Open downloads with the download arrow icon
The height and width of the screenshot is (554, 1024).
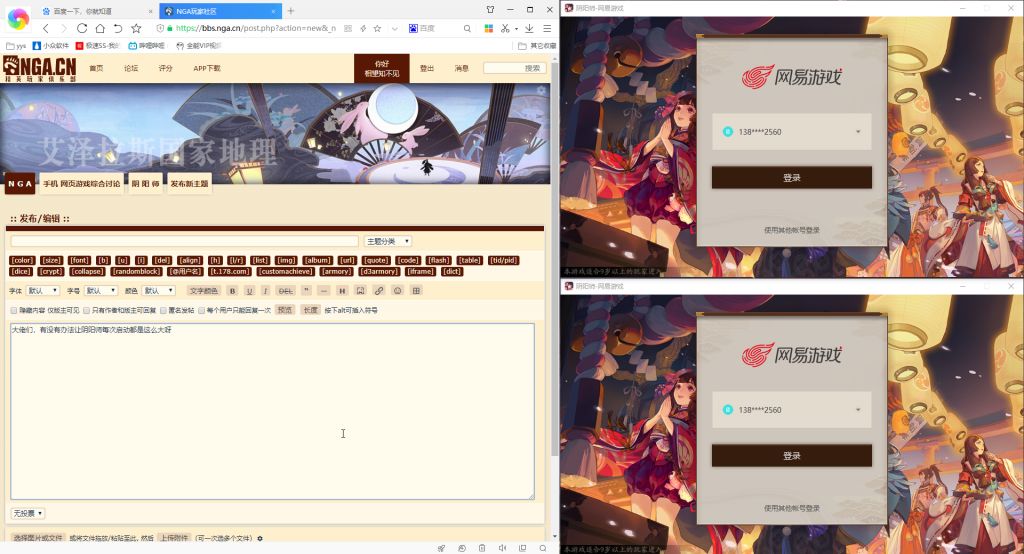click(529, 29)
